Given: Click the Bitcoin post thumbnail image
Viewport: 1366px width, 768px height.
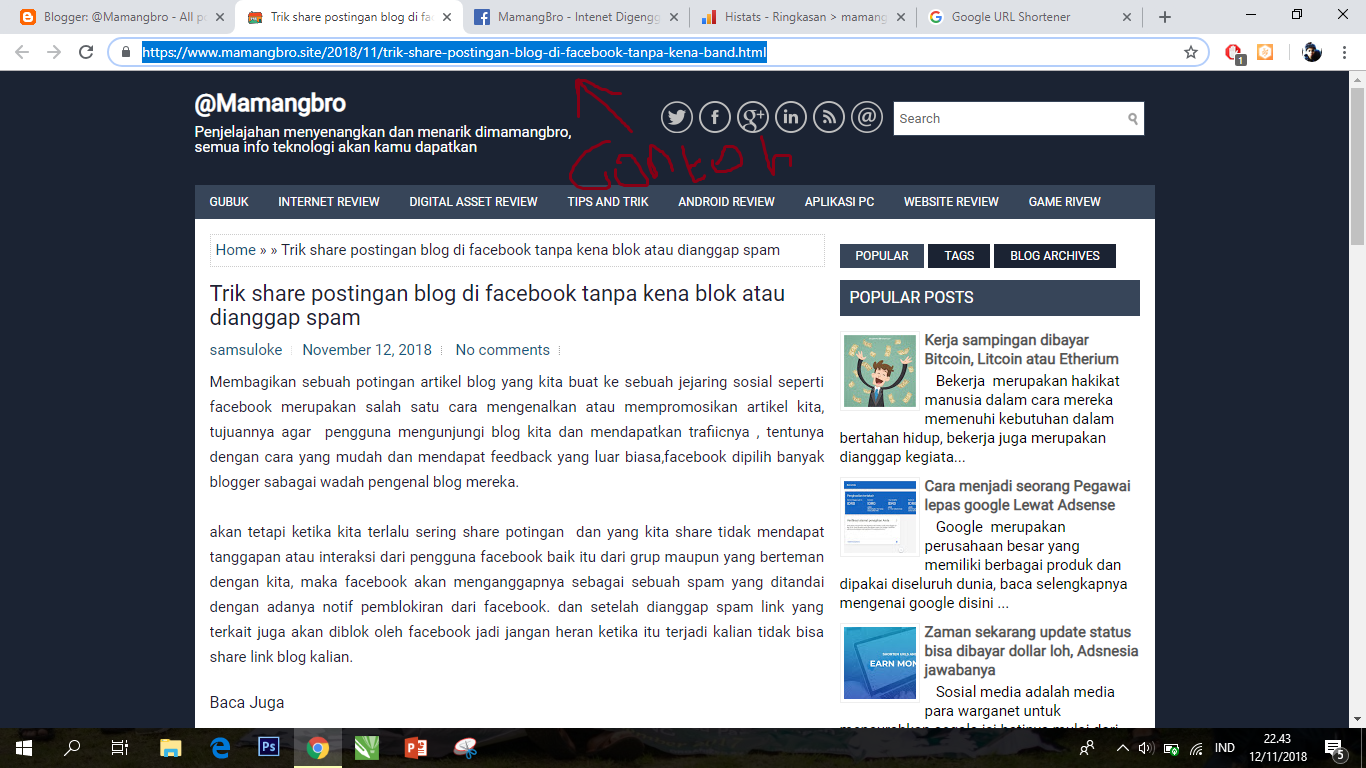Looking at the screenshot, I should point(880,371).
